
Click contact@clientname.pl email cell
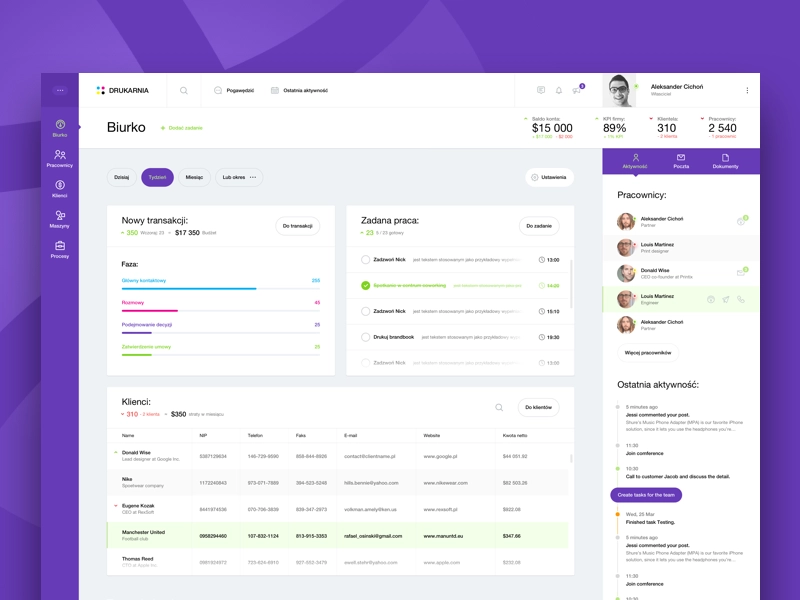click(369, 456)
